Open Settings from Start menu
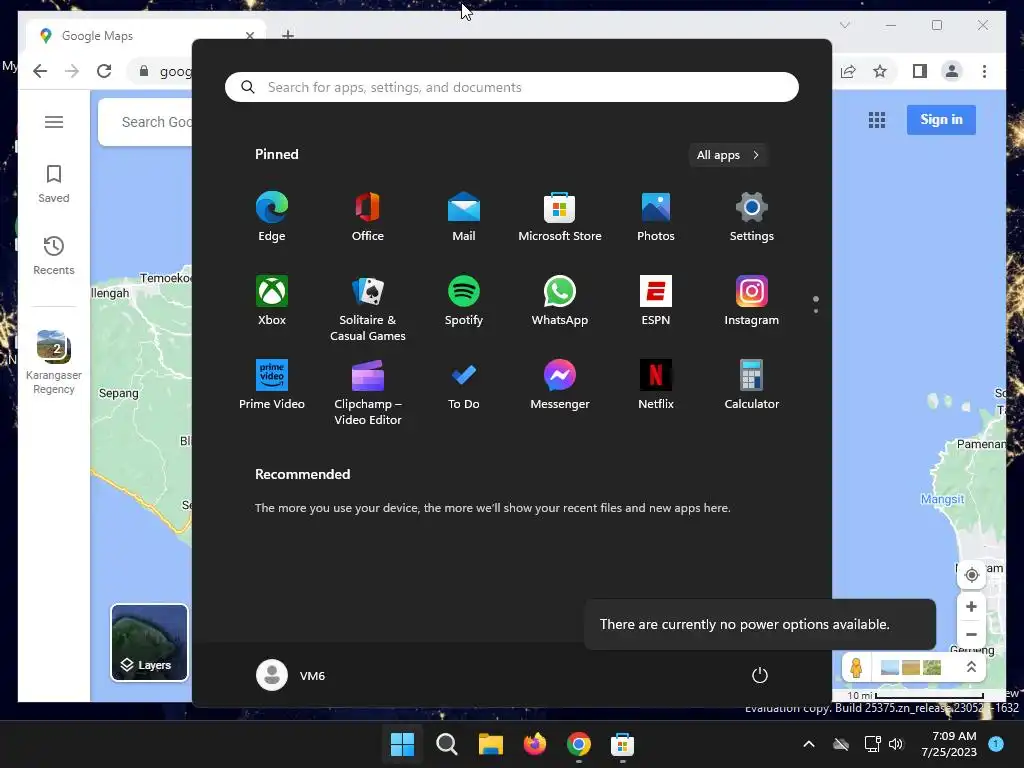Image resolution: width=1024 pixels, height=768 pixels. (x=752, y=217)
